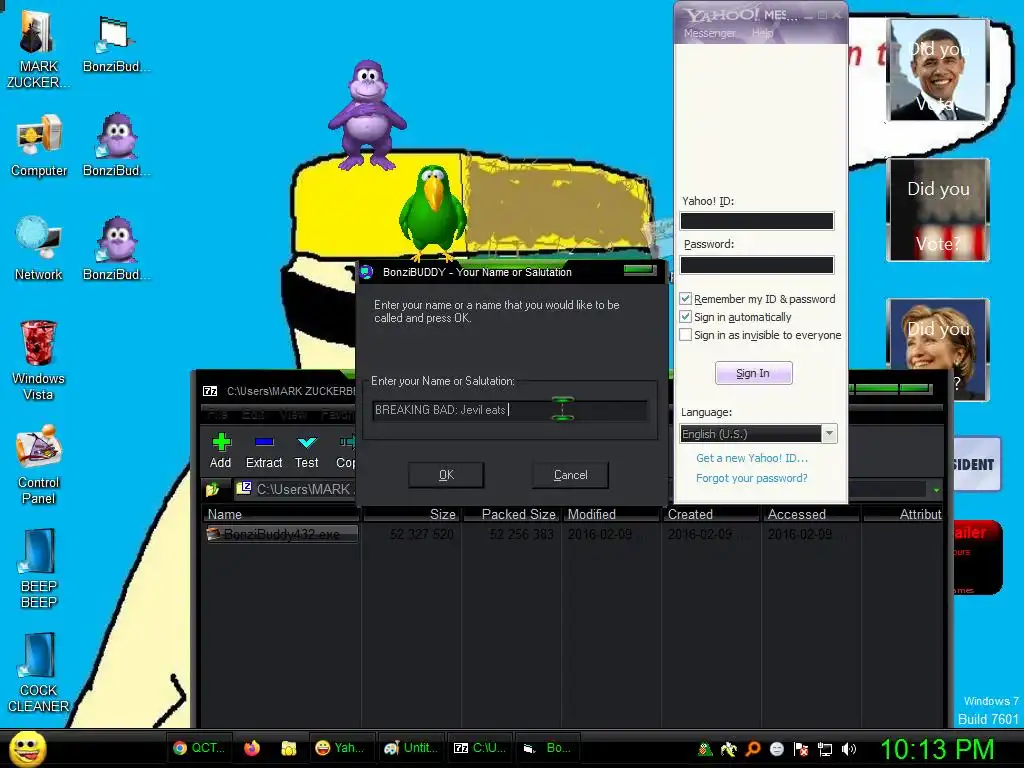Sort by Size column in 7-Zip
The height and width of the screenshot is (768, 1024).
pos(411,515)
